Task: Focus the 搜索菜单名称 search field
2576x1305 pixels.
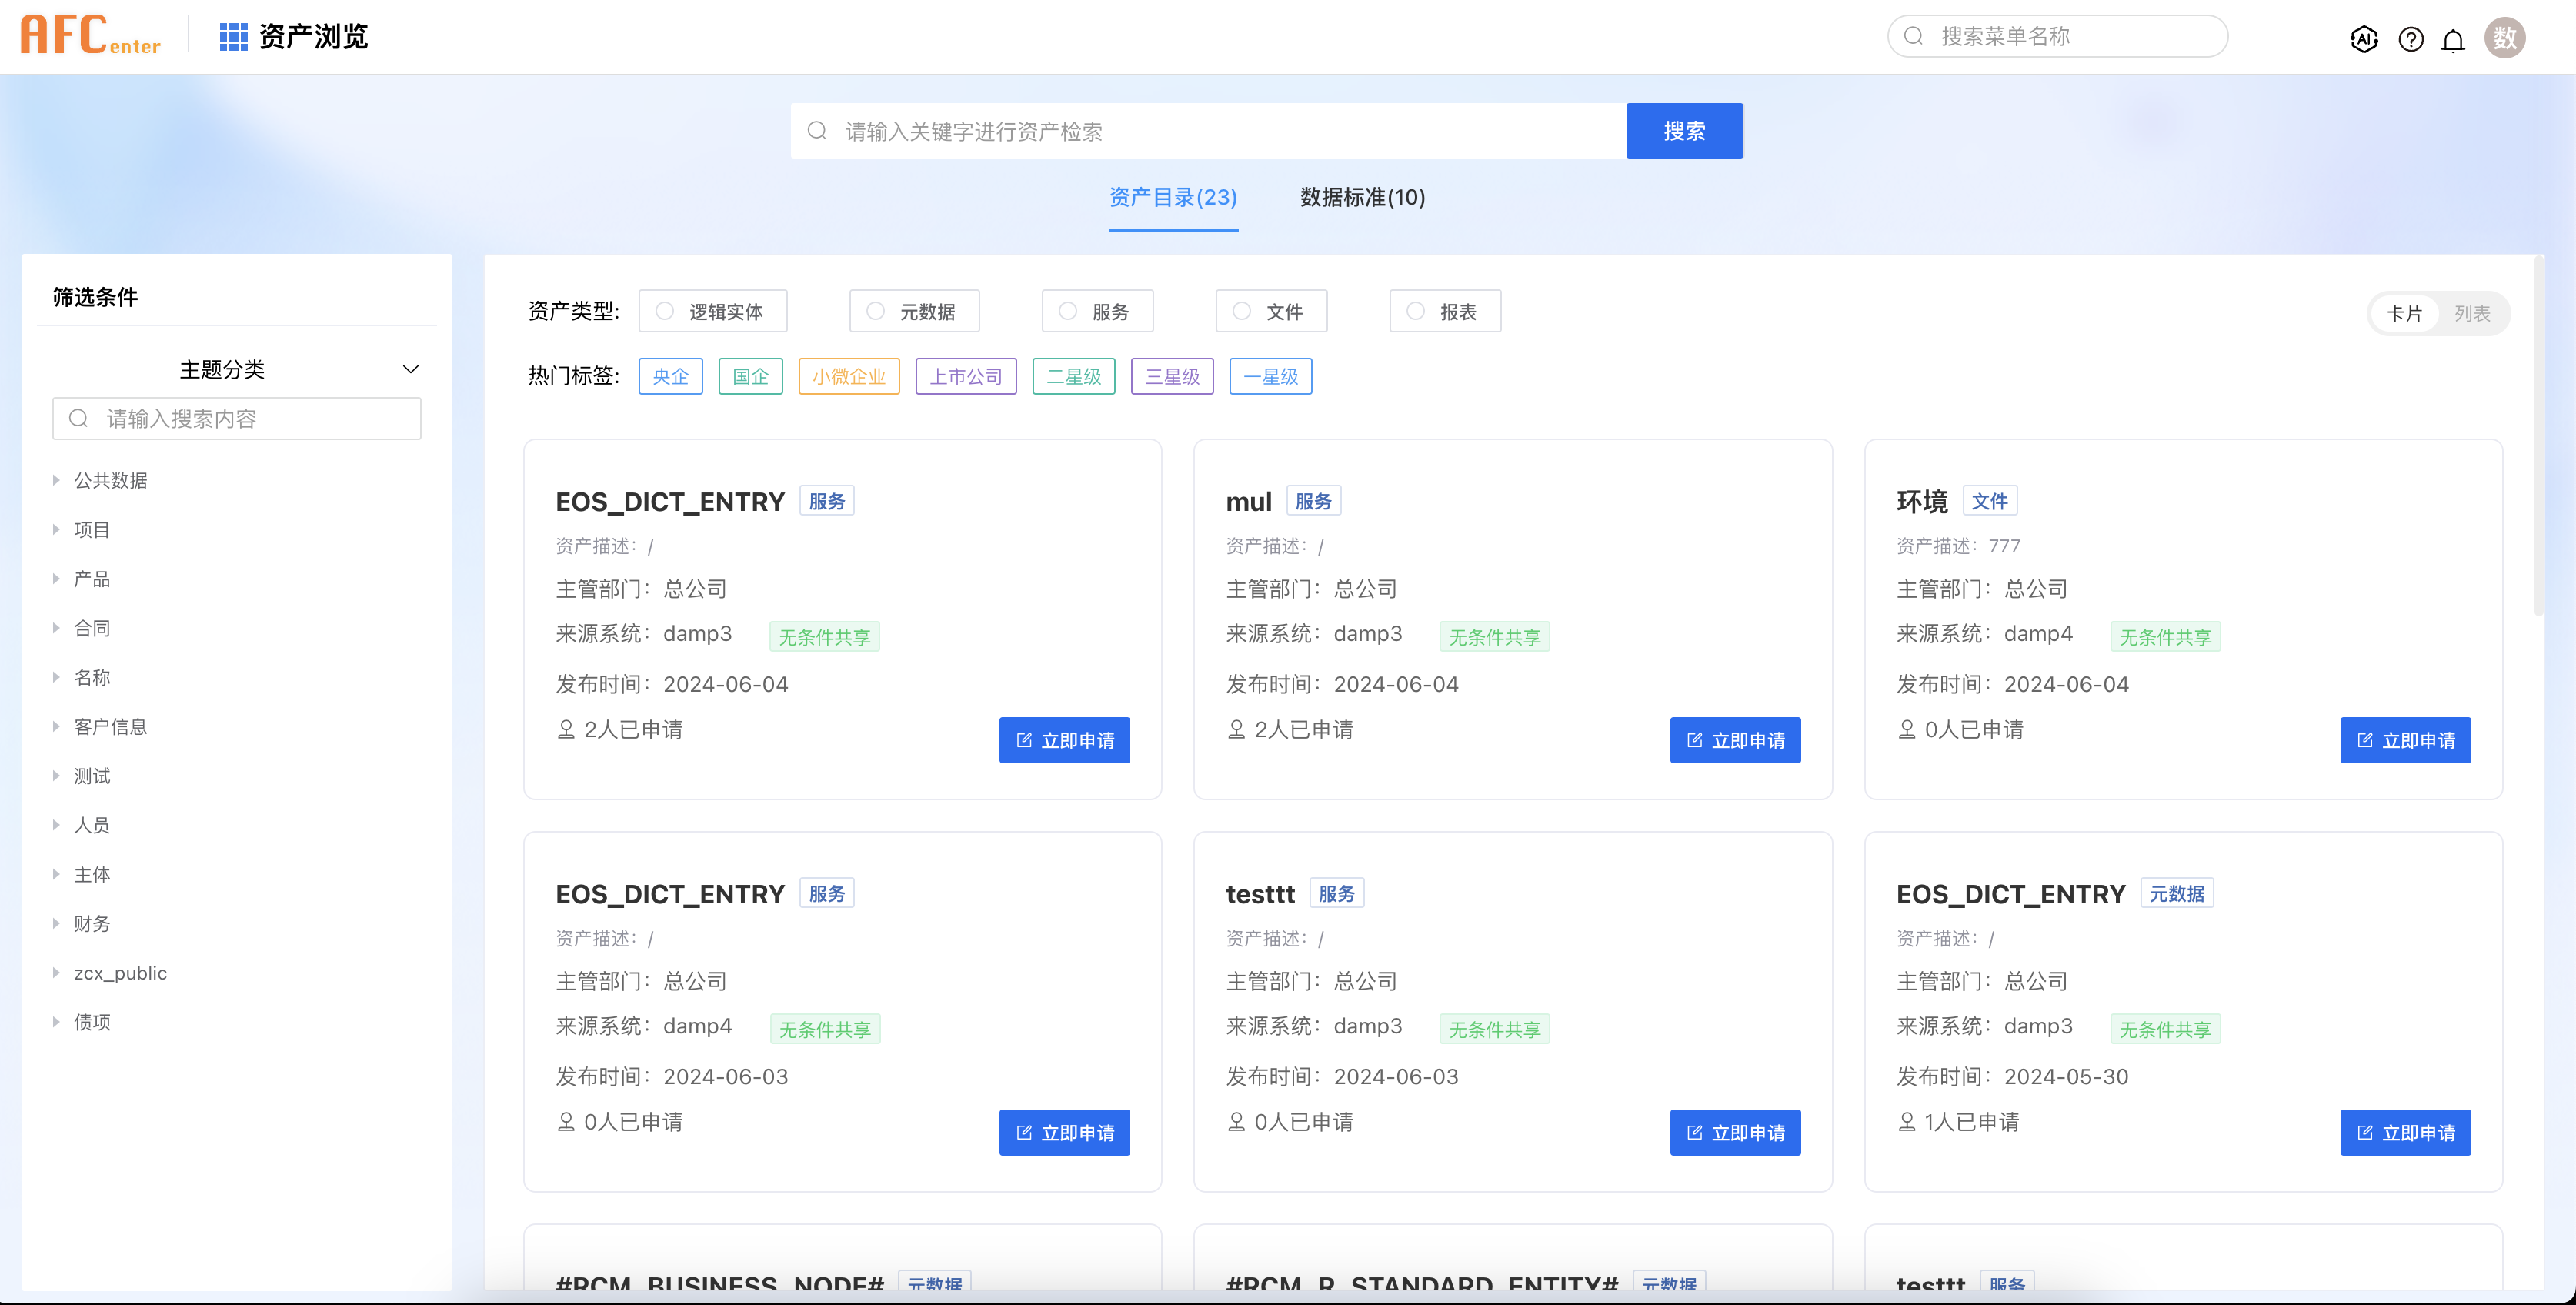Action: click(2057, 36)
